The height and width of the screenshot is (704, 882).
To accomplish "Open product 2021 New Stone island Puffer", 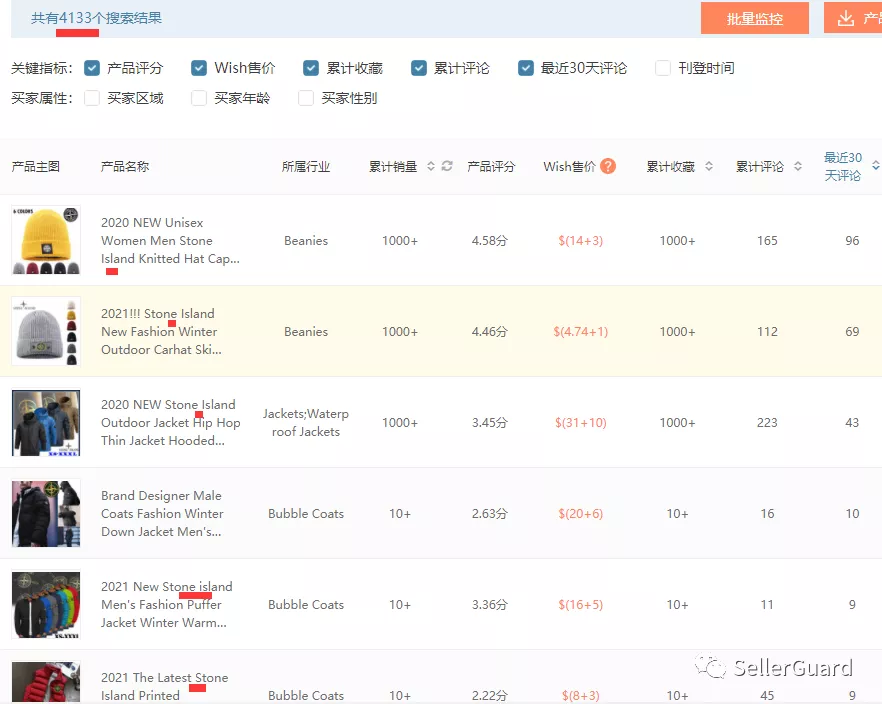I will coord(166,605).
